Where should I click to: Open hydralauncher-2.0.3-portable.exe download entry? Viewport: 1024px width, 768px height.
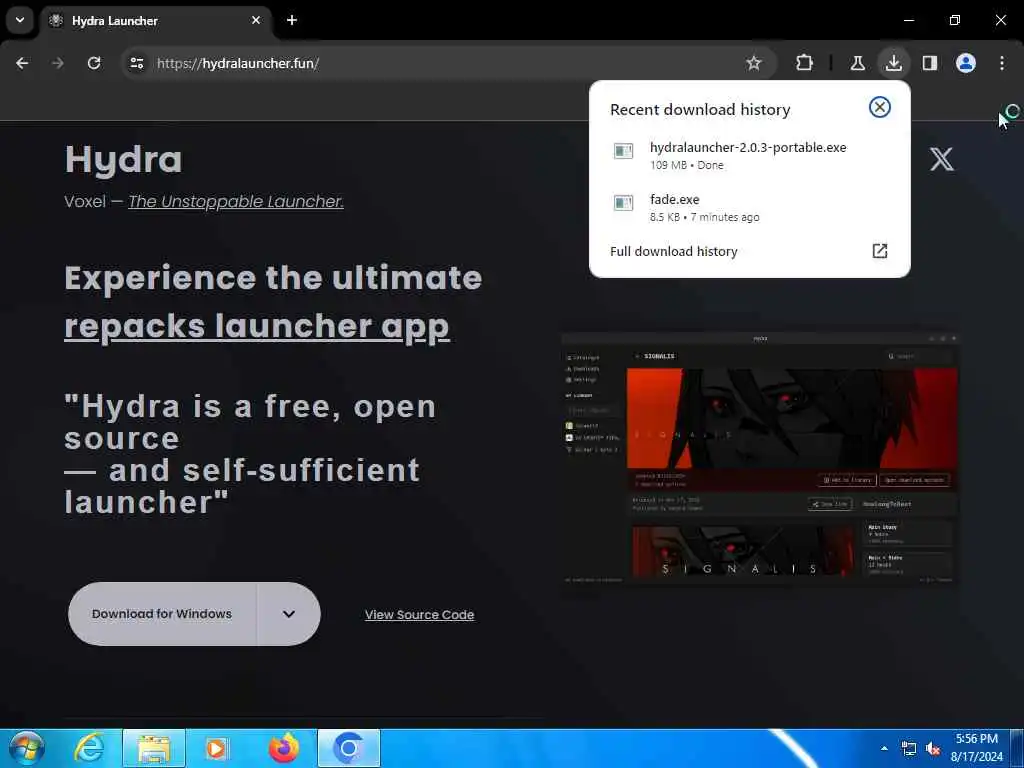(x=749, y=155)
